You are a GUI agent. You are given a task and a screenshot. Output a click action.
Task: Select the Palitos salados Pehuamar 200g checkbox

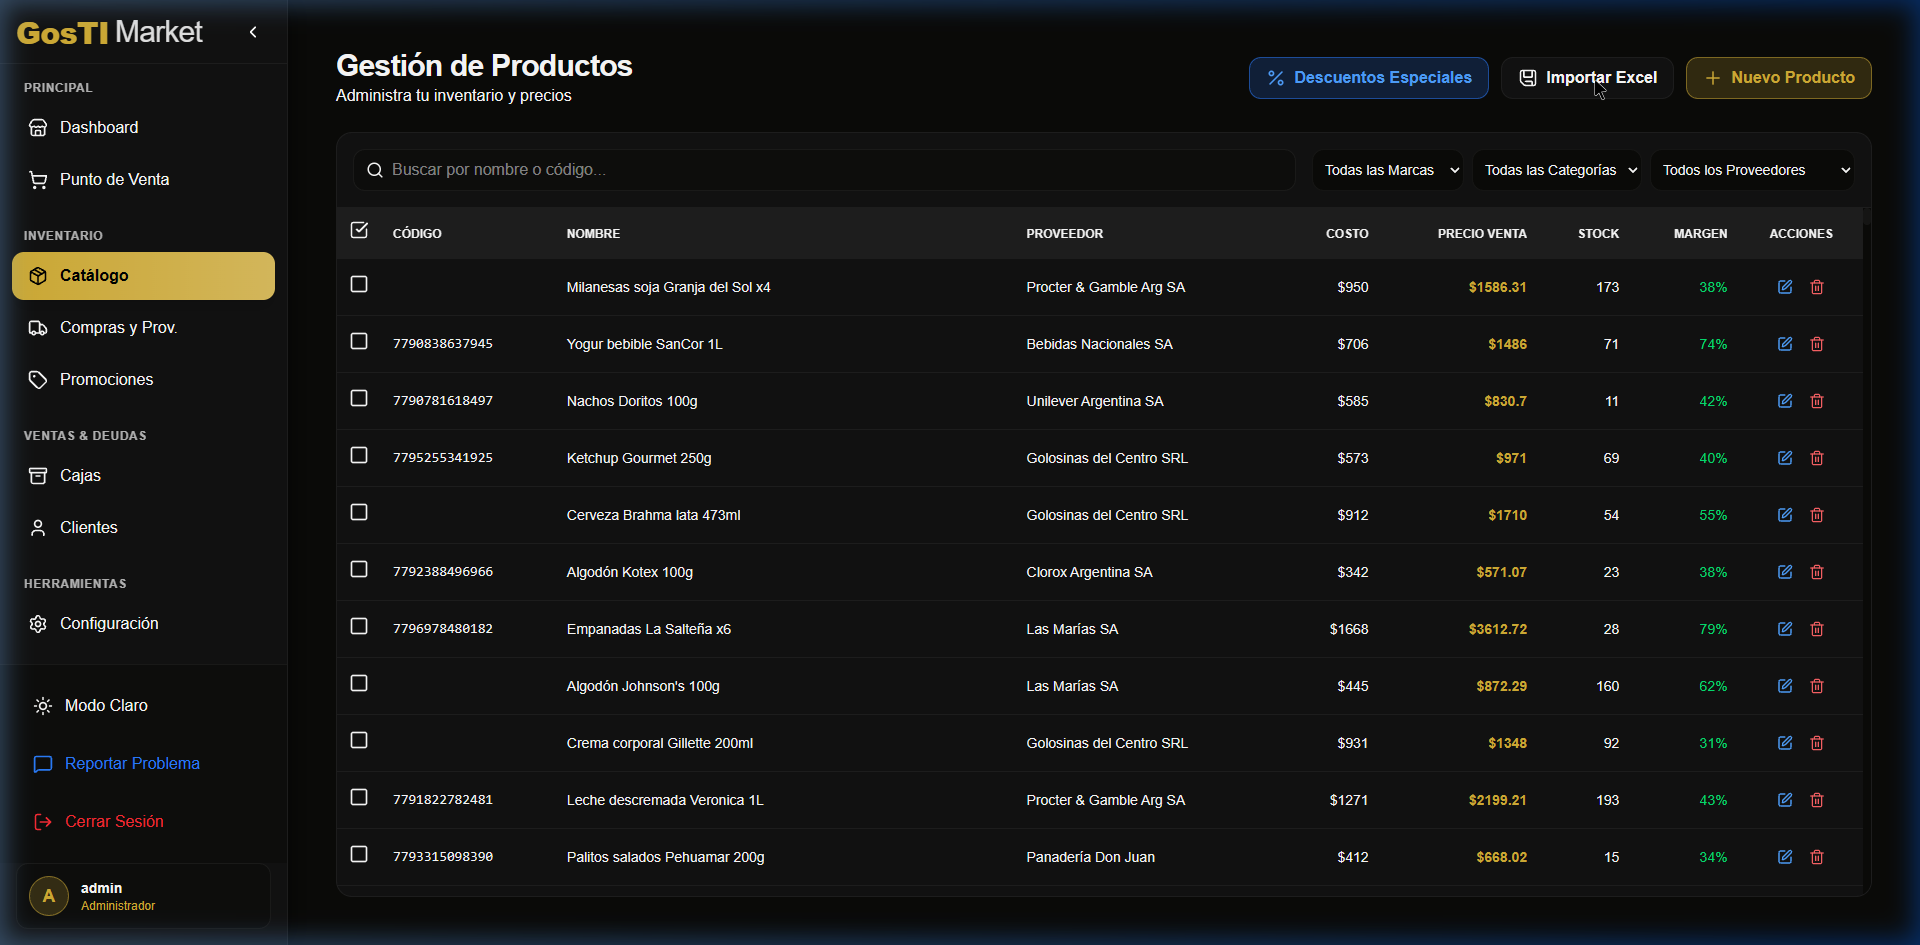[x=359, y=854]
